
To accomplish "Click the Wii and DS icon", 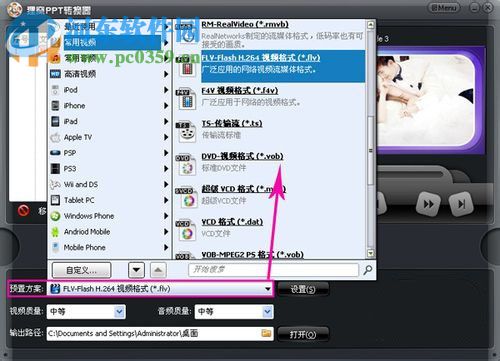I will 55,184.
